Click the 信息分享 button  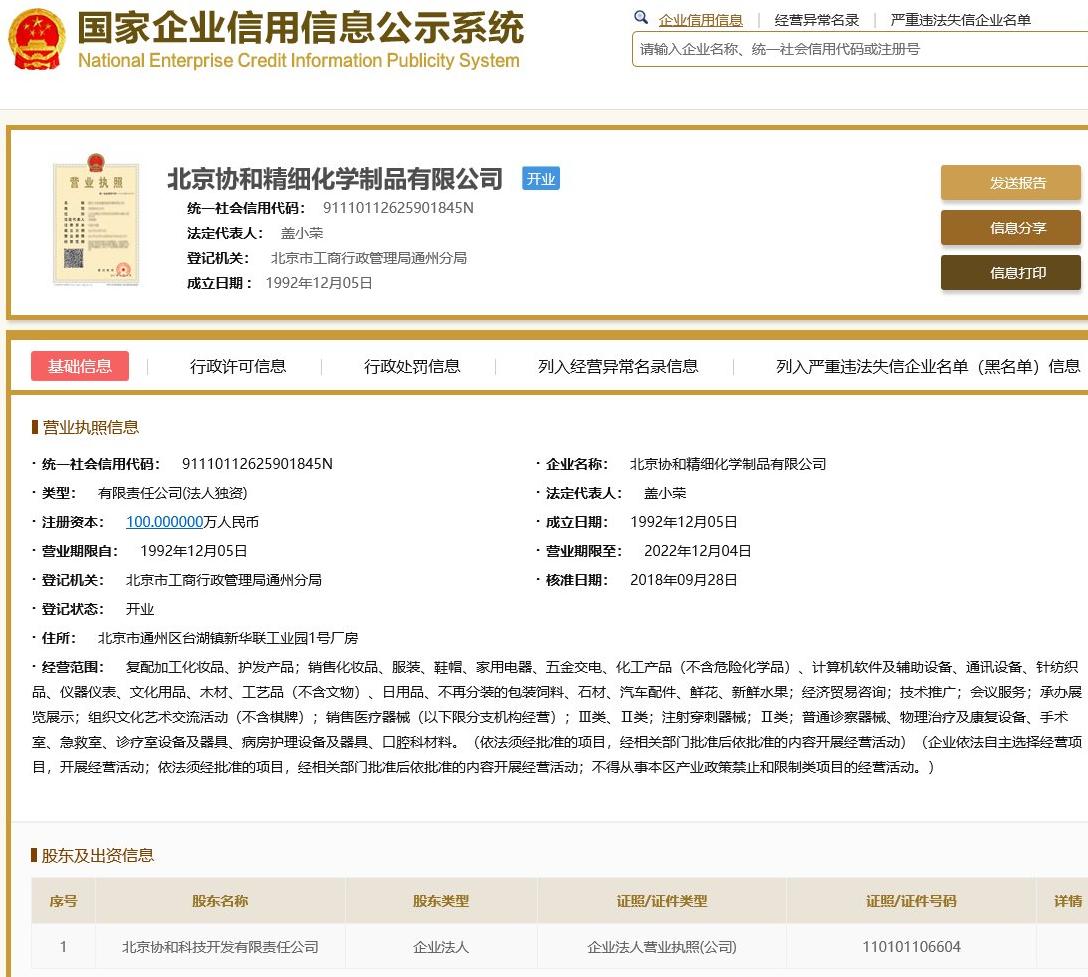[1010, 227]
